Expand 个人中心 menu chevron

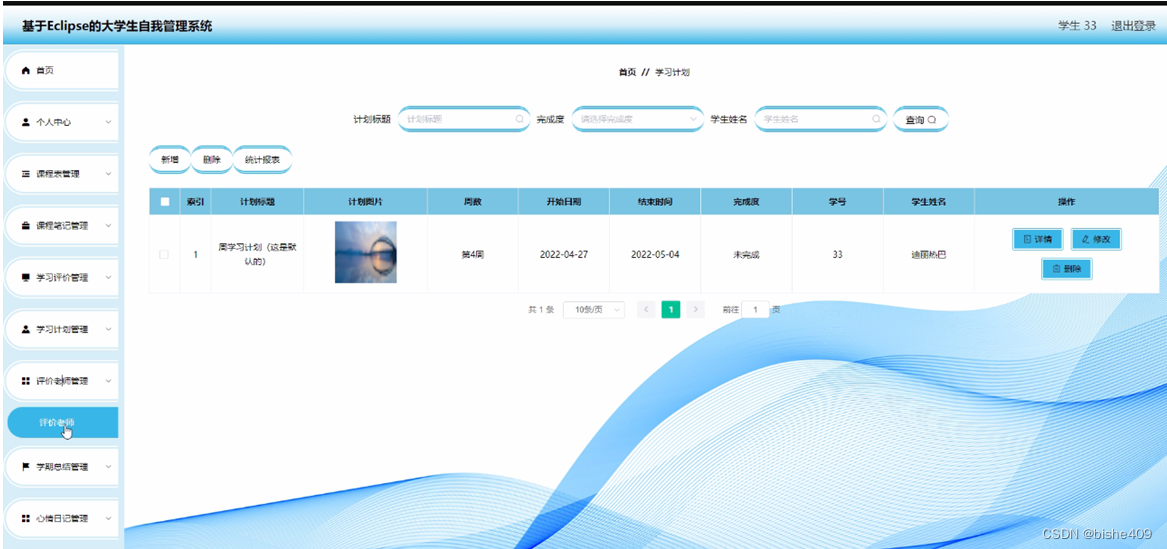pyautogui.click(x=109, y=122)
